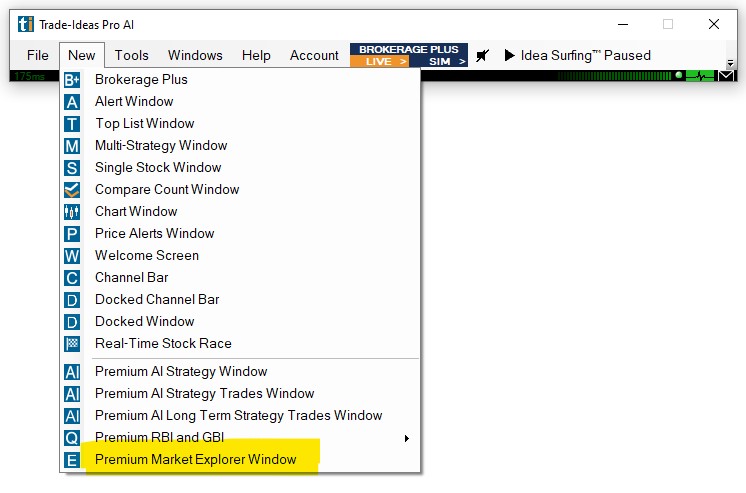746x493 pixels.
Task: Click the Trade-Ideas logo in title bar
Action: 26,24
